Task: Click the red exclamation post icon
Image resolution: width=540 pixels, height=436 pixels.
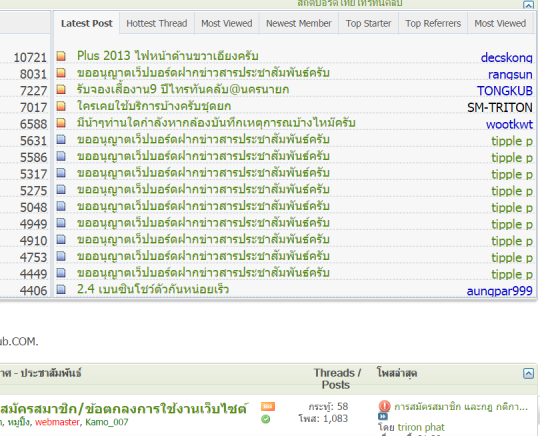Action: click(384, 406)
